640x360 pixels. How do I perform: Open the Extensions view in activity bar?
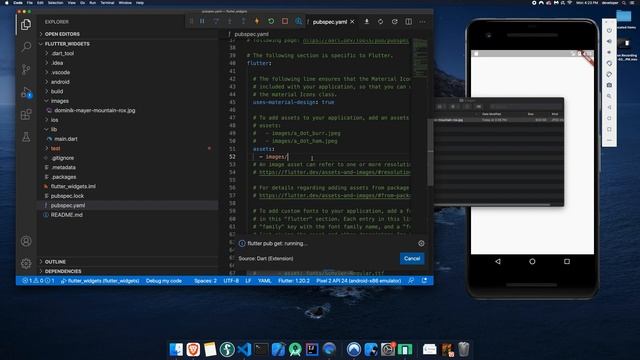(26, 115)
